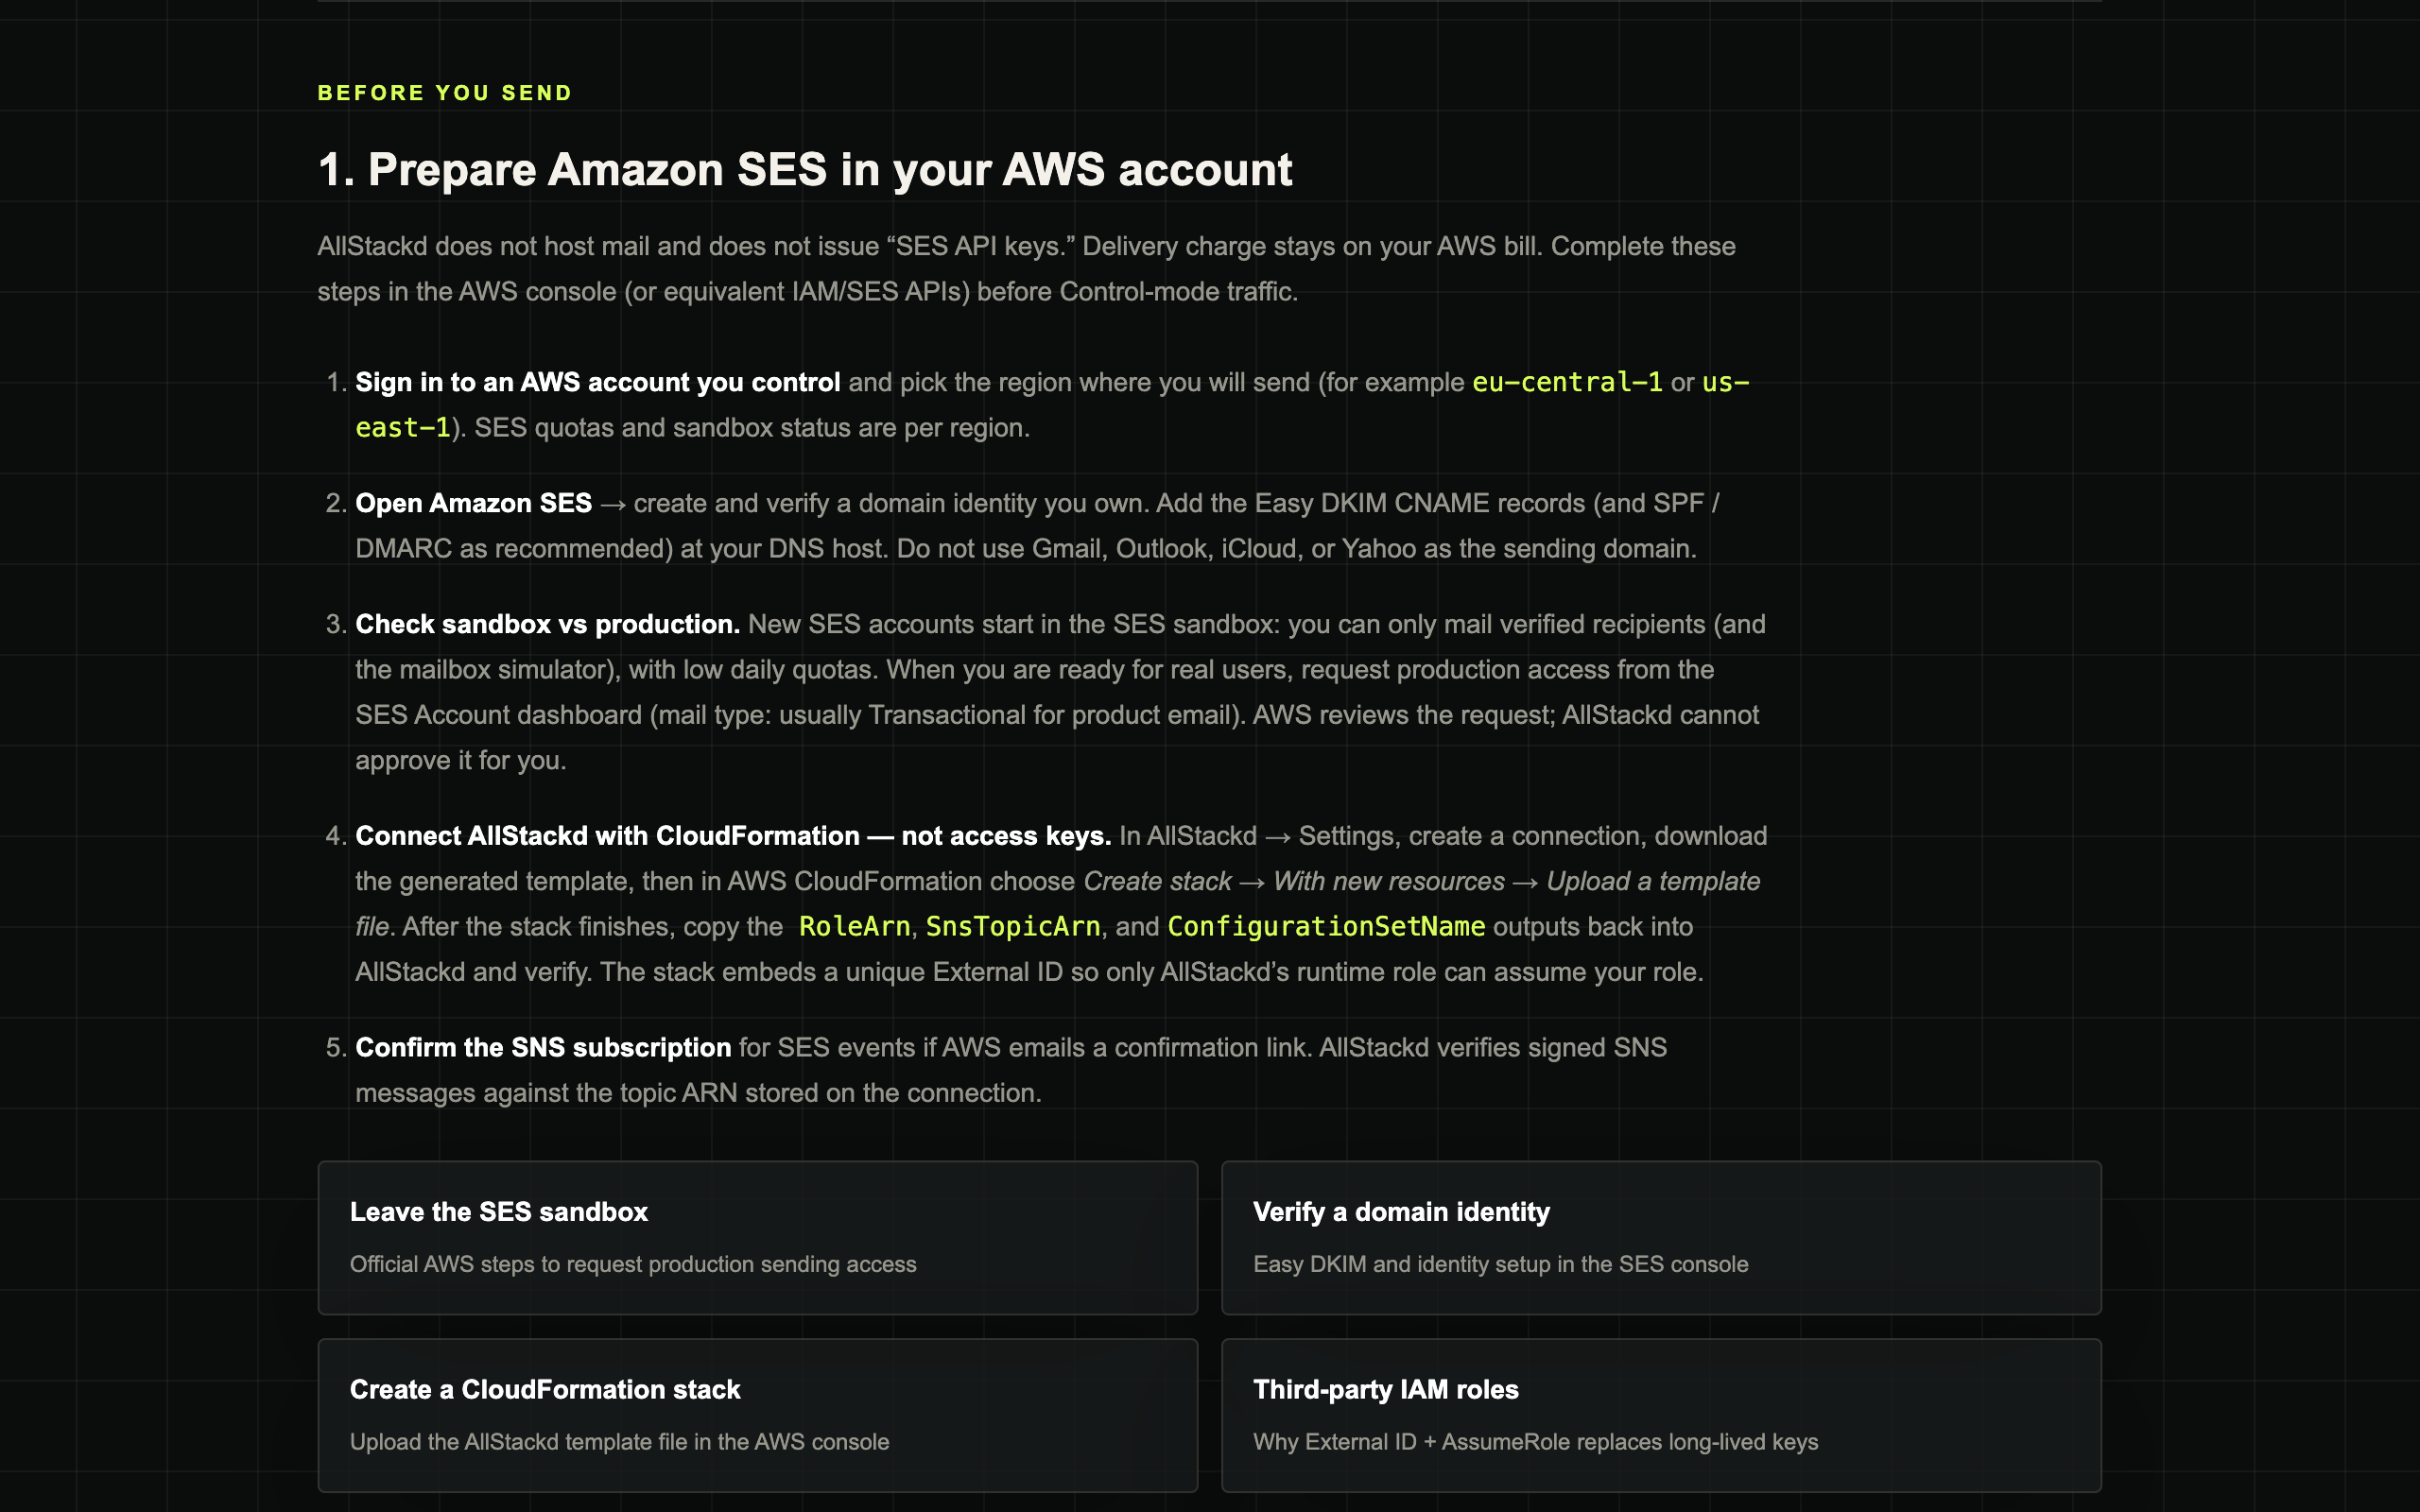The height and width of the screenshot is (1512, 2420).
Task: Click the italic 'Upload a template' text
Action: pos(1653,881)
